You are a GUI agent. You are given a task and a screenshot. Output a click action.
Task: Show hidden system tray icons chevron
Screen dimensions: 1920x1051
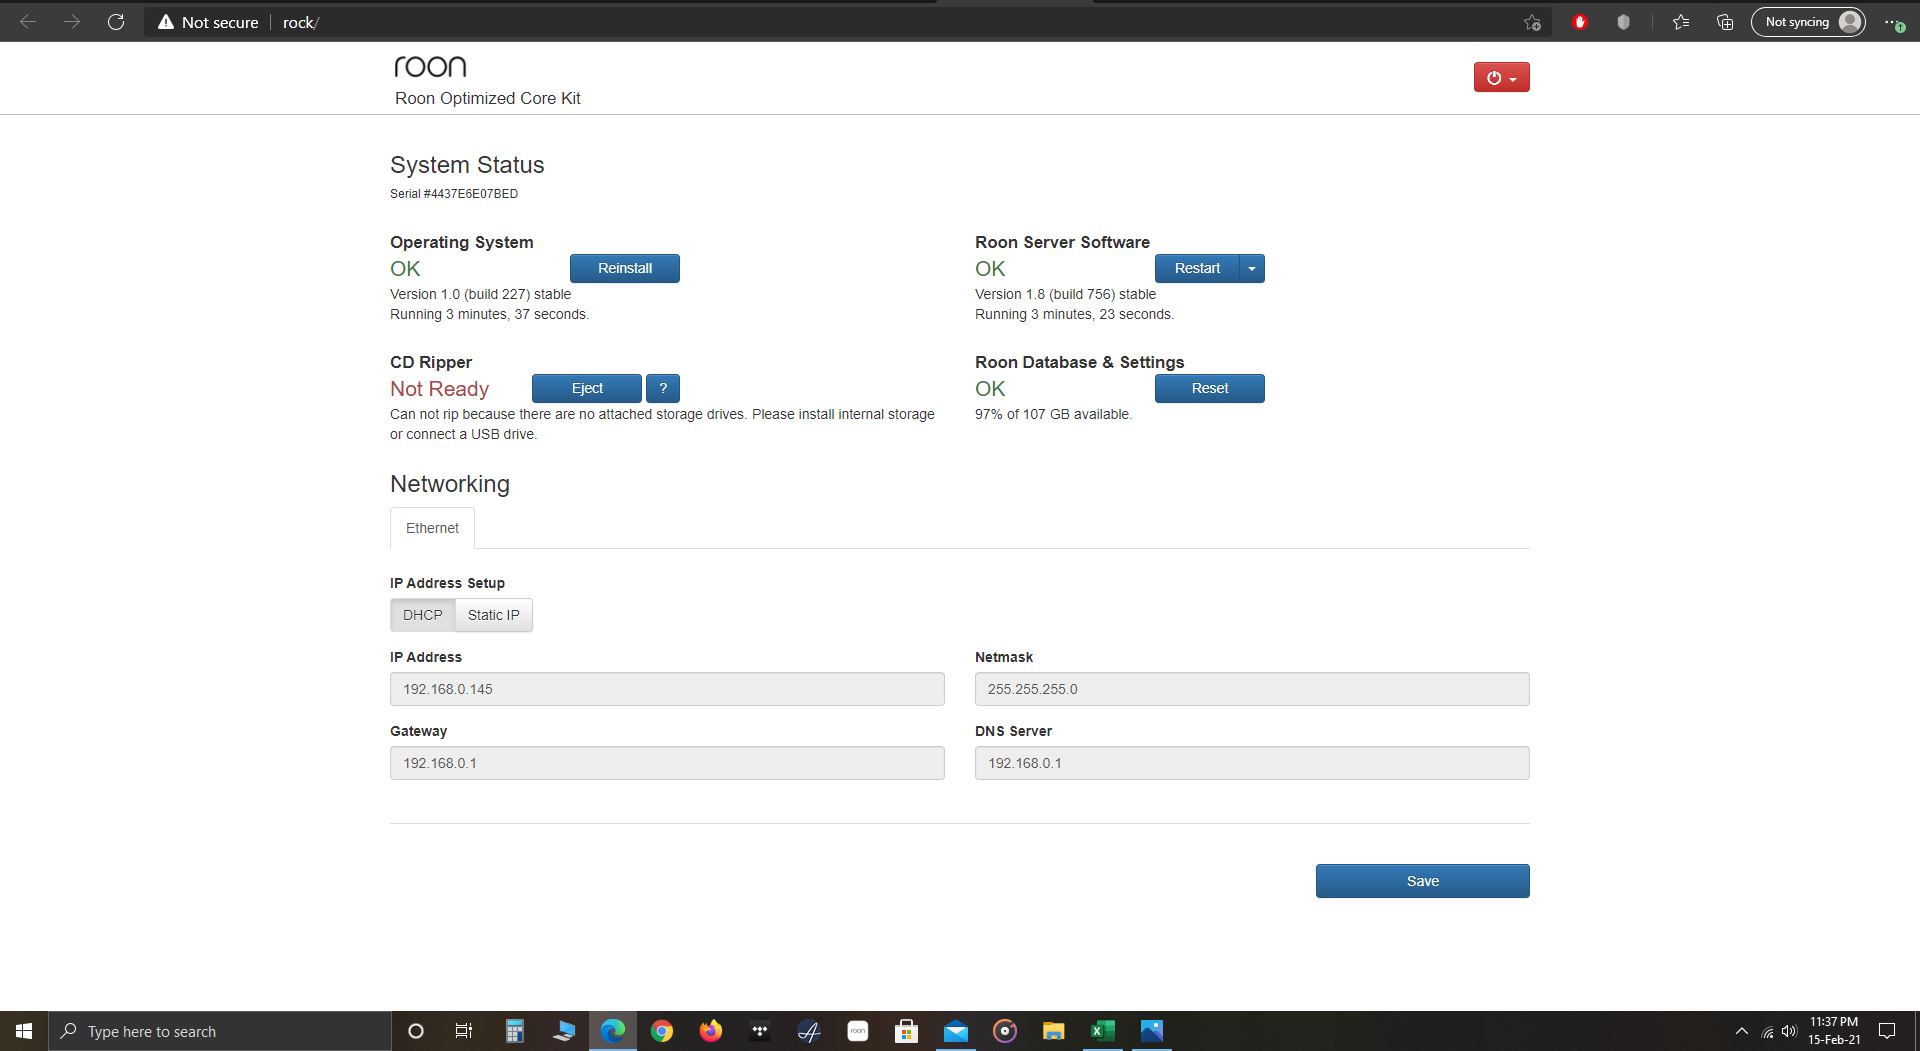pos(1741,1031)
